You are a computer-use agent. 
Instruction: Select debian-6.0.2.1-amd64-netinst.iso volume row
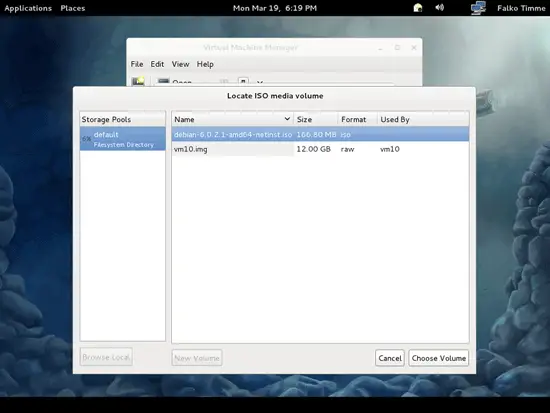pos(320,134)
